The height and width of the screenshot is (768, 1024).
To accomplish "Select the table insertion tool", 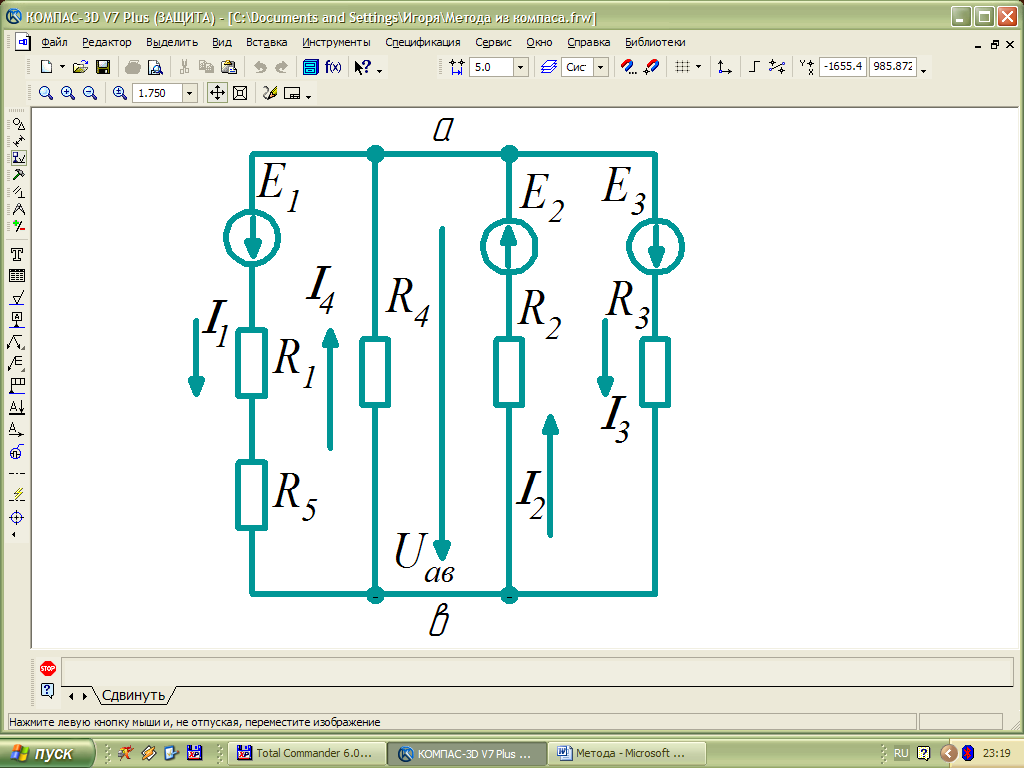I will tap(17, 276).
